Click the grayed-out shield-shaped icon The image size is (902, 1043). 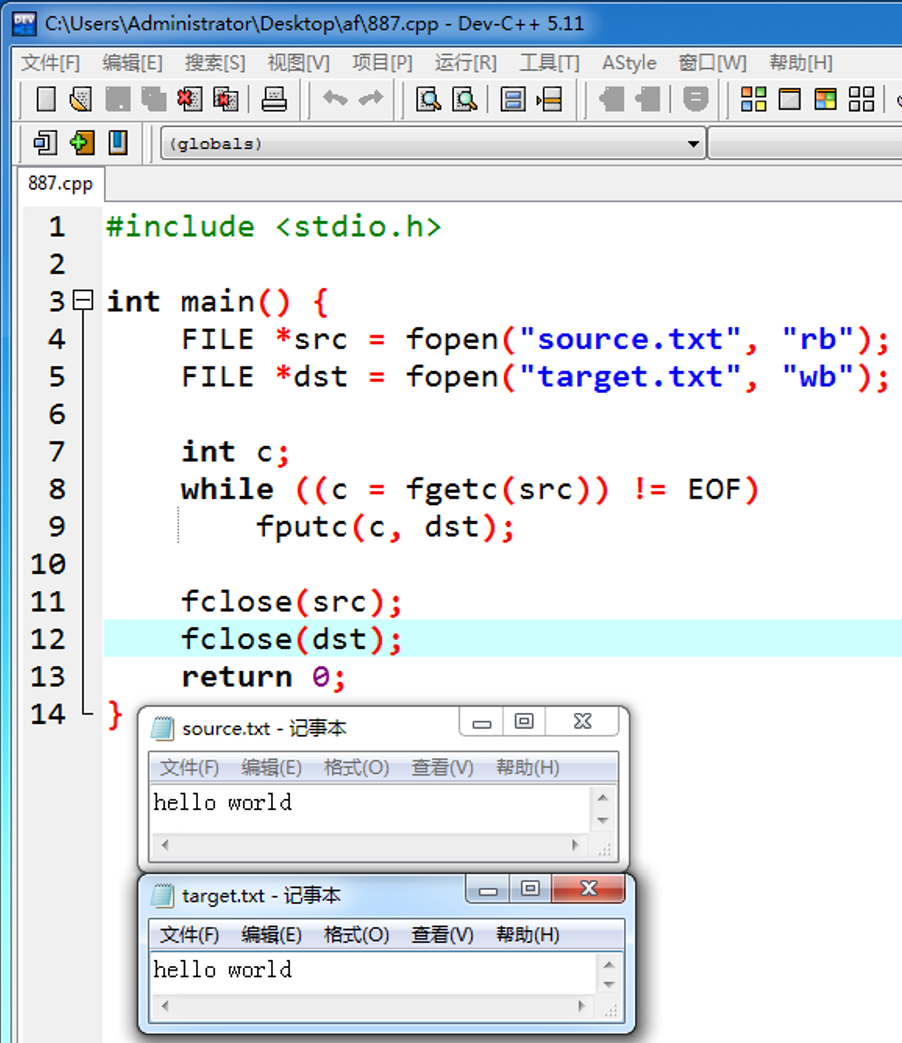pyautogui.click(x=696, y=100)
